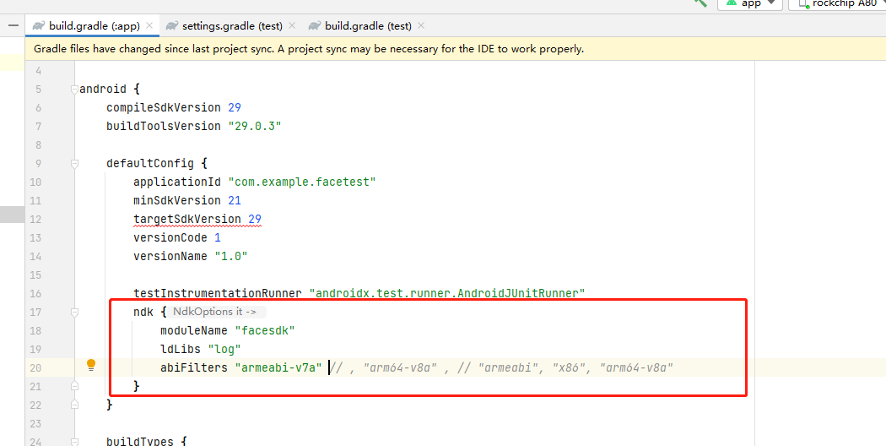
Task: Click the green hammer build icon
Action: (700, 3)
